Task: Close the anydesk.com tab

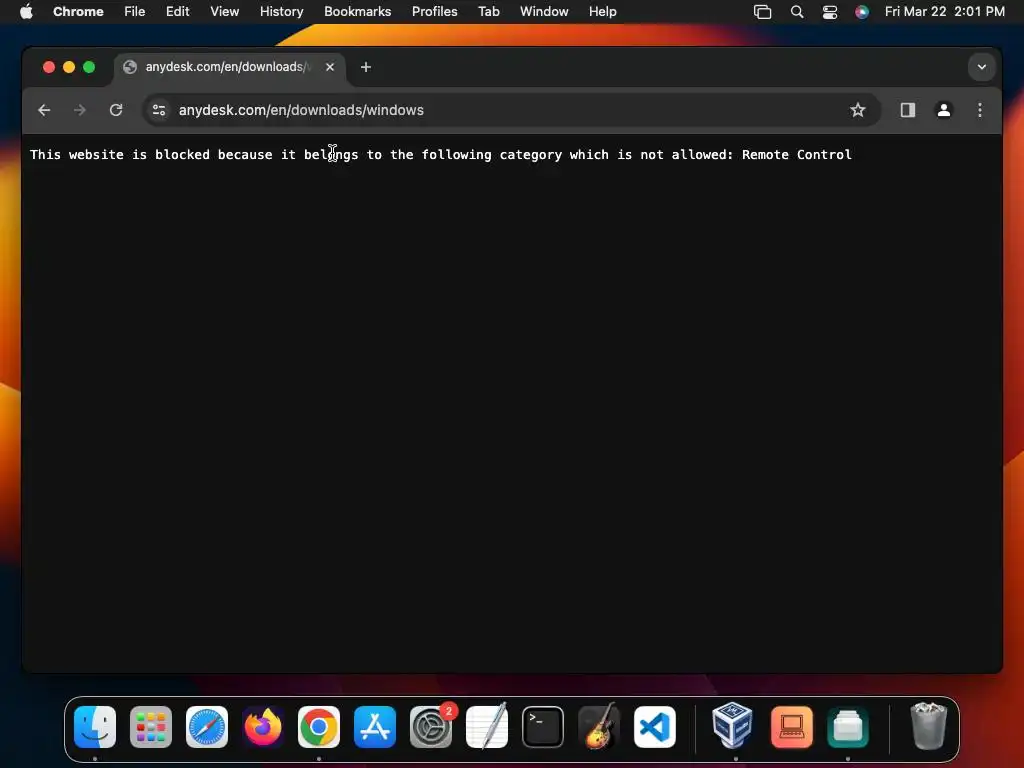Action: click(330, 67)
